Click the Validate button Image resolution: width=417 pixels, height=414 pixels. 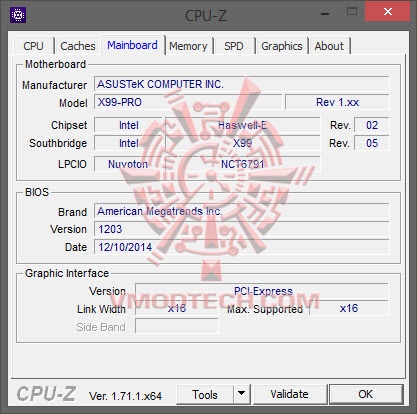pos(289,394)
